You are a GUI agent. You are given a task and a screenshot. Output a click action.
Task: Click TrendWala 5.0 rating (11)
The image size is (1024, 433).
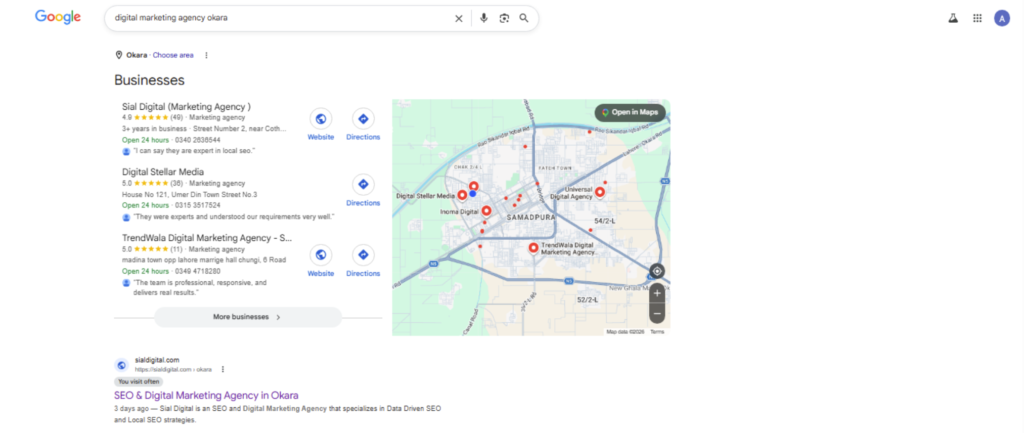pos(152,249)
